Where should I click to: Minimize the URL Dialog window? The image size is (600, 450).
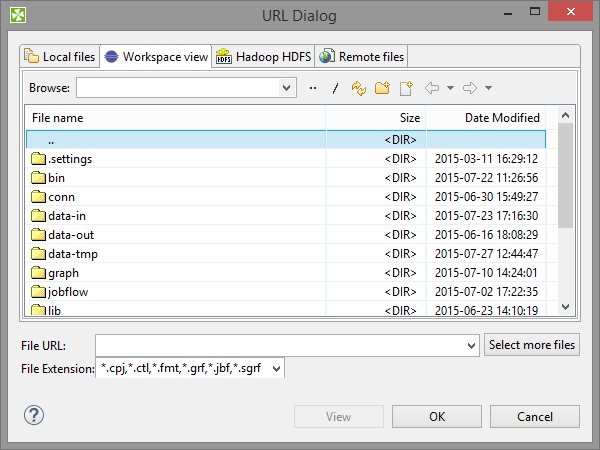click(508, 13)
